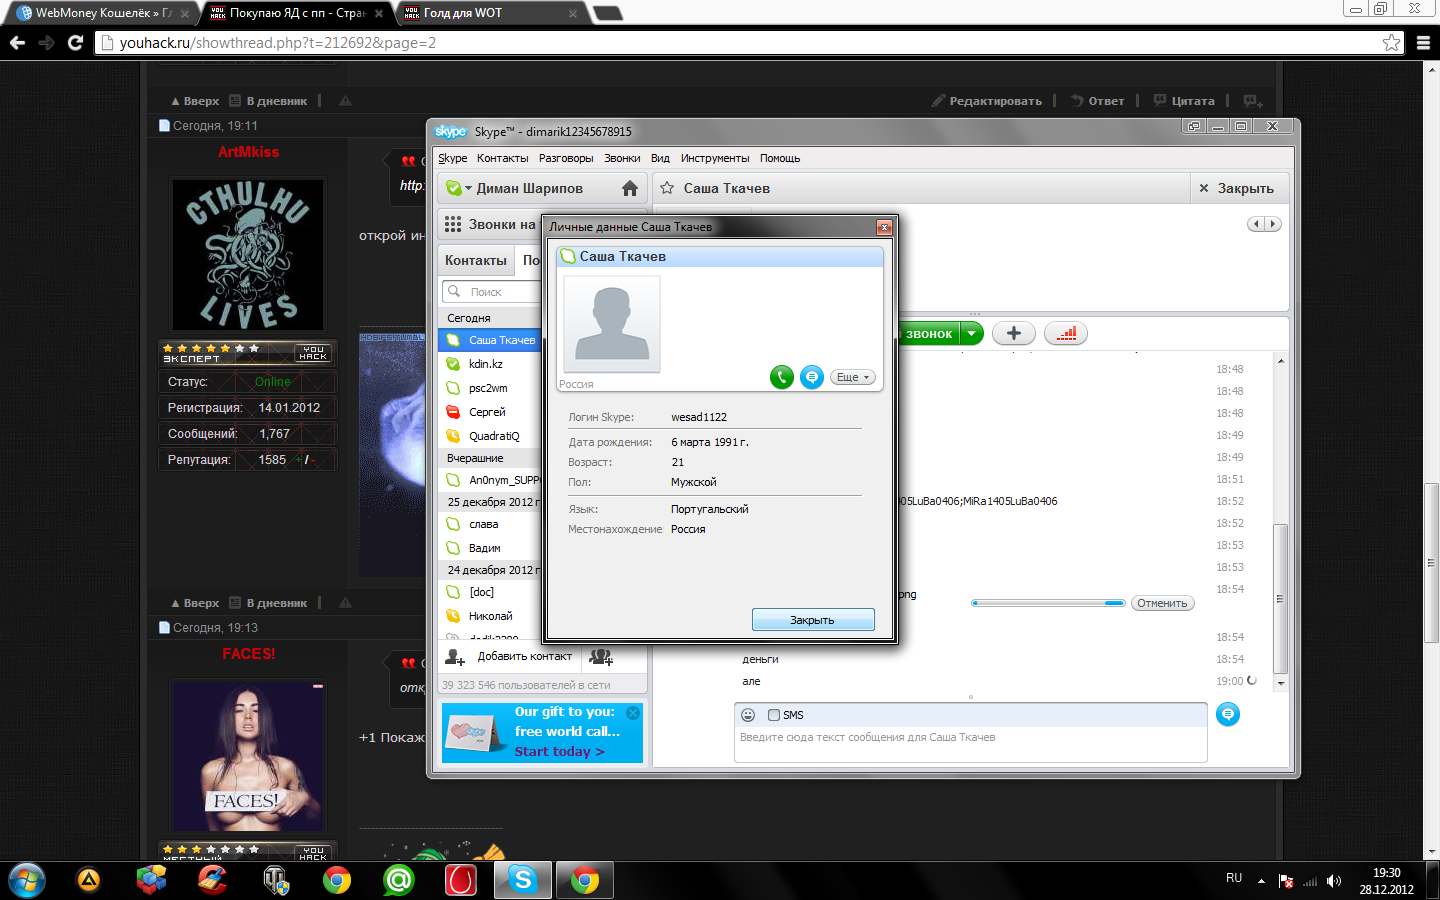1440x900 pixels.
Task: Click the login text "wesad1122"
Action: click(699, 417)
